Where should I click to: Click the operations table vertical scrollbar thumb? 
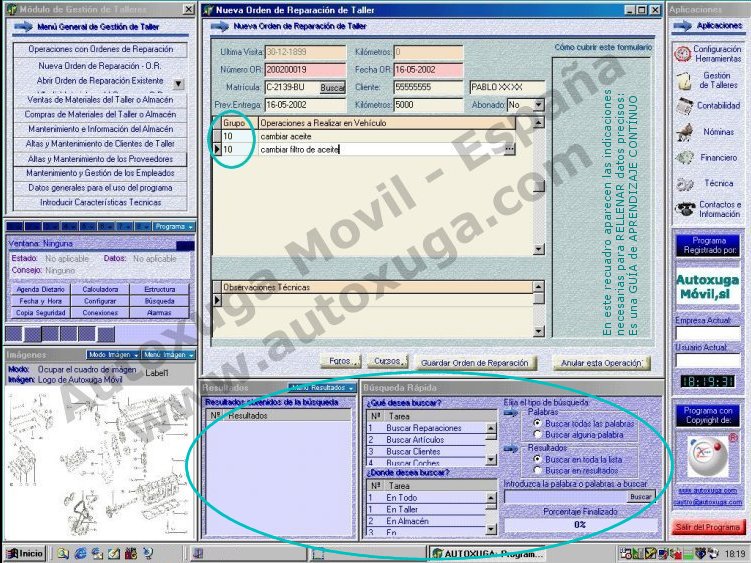pos(539,186)
